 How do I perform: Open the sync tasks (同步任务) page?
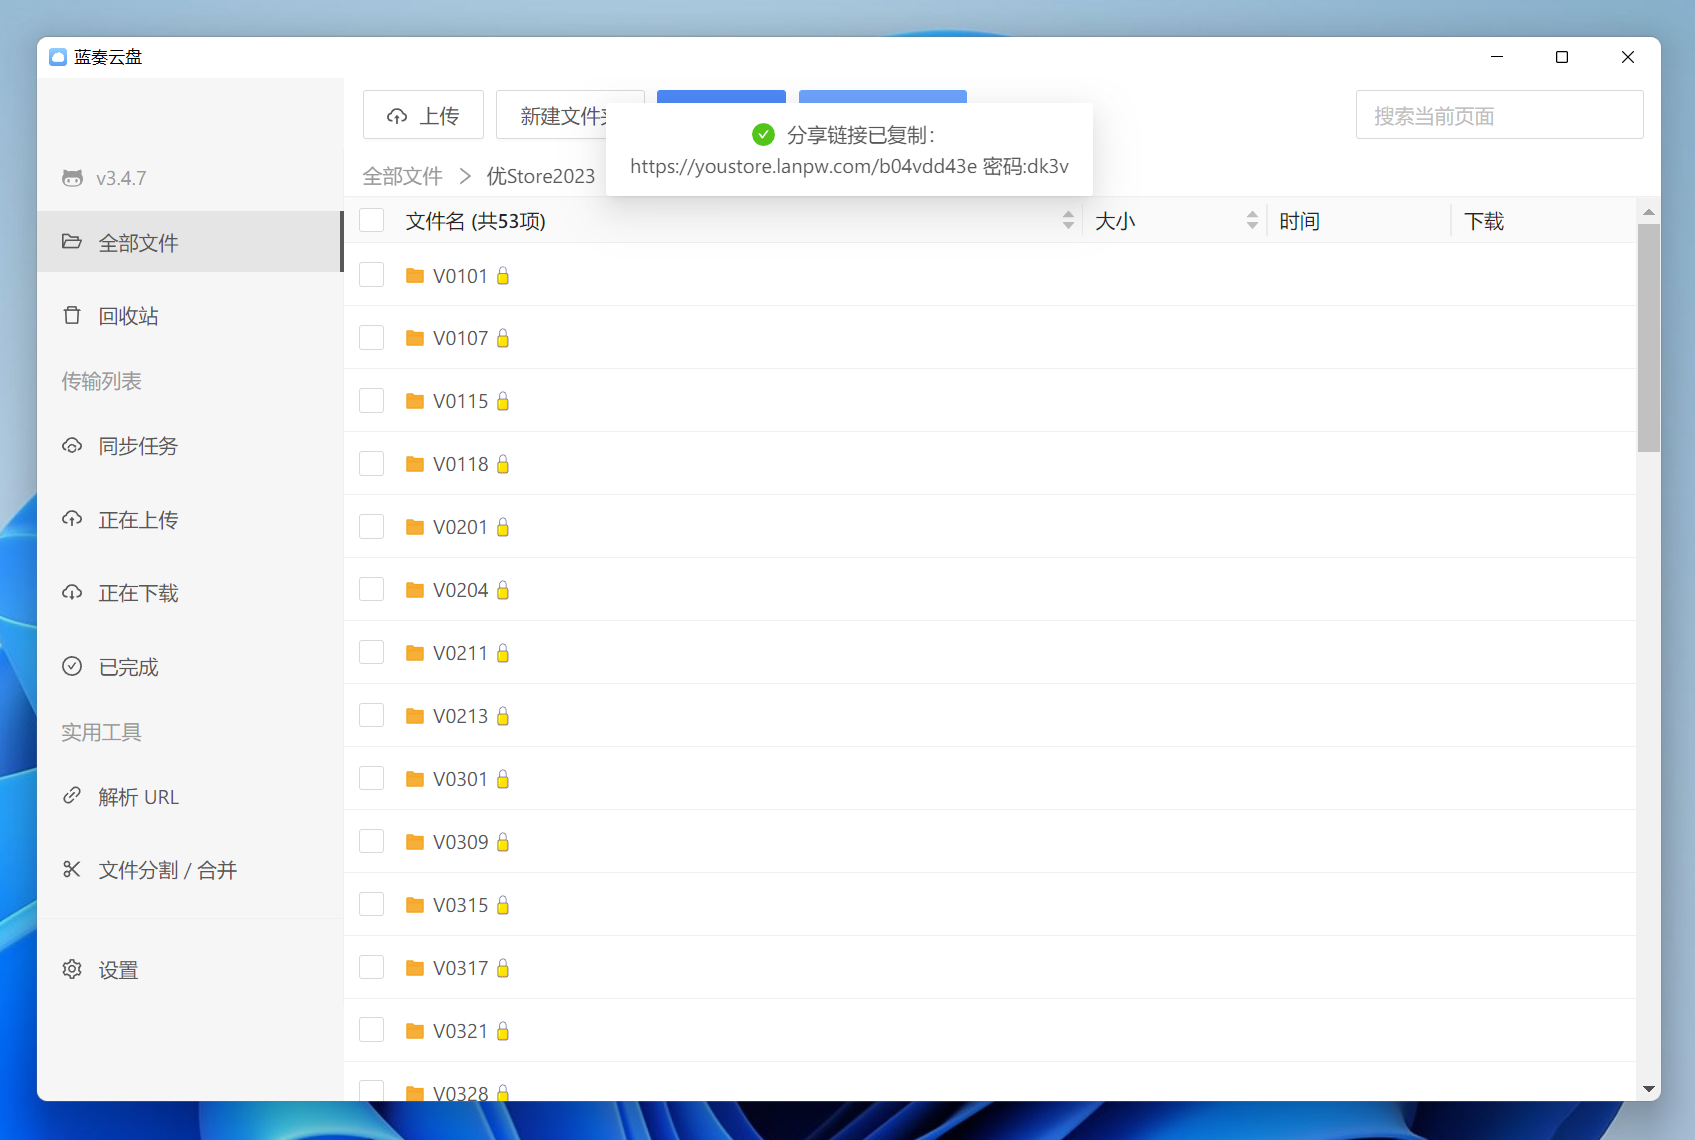coord(190,446)
